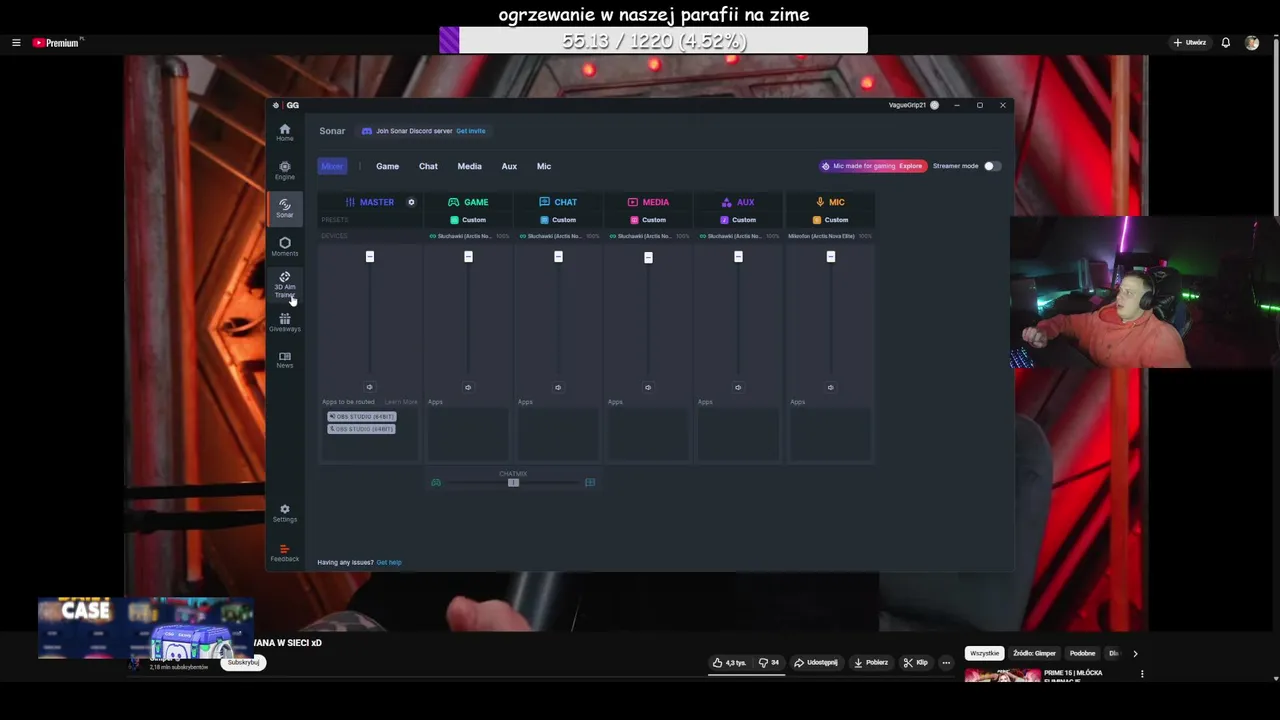Viewport: 1280px width, 720px height.
Task: Open Master channel settings gear
Action: click(411, 202)
